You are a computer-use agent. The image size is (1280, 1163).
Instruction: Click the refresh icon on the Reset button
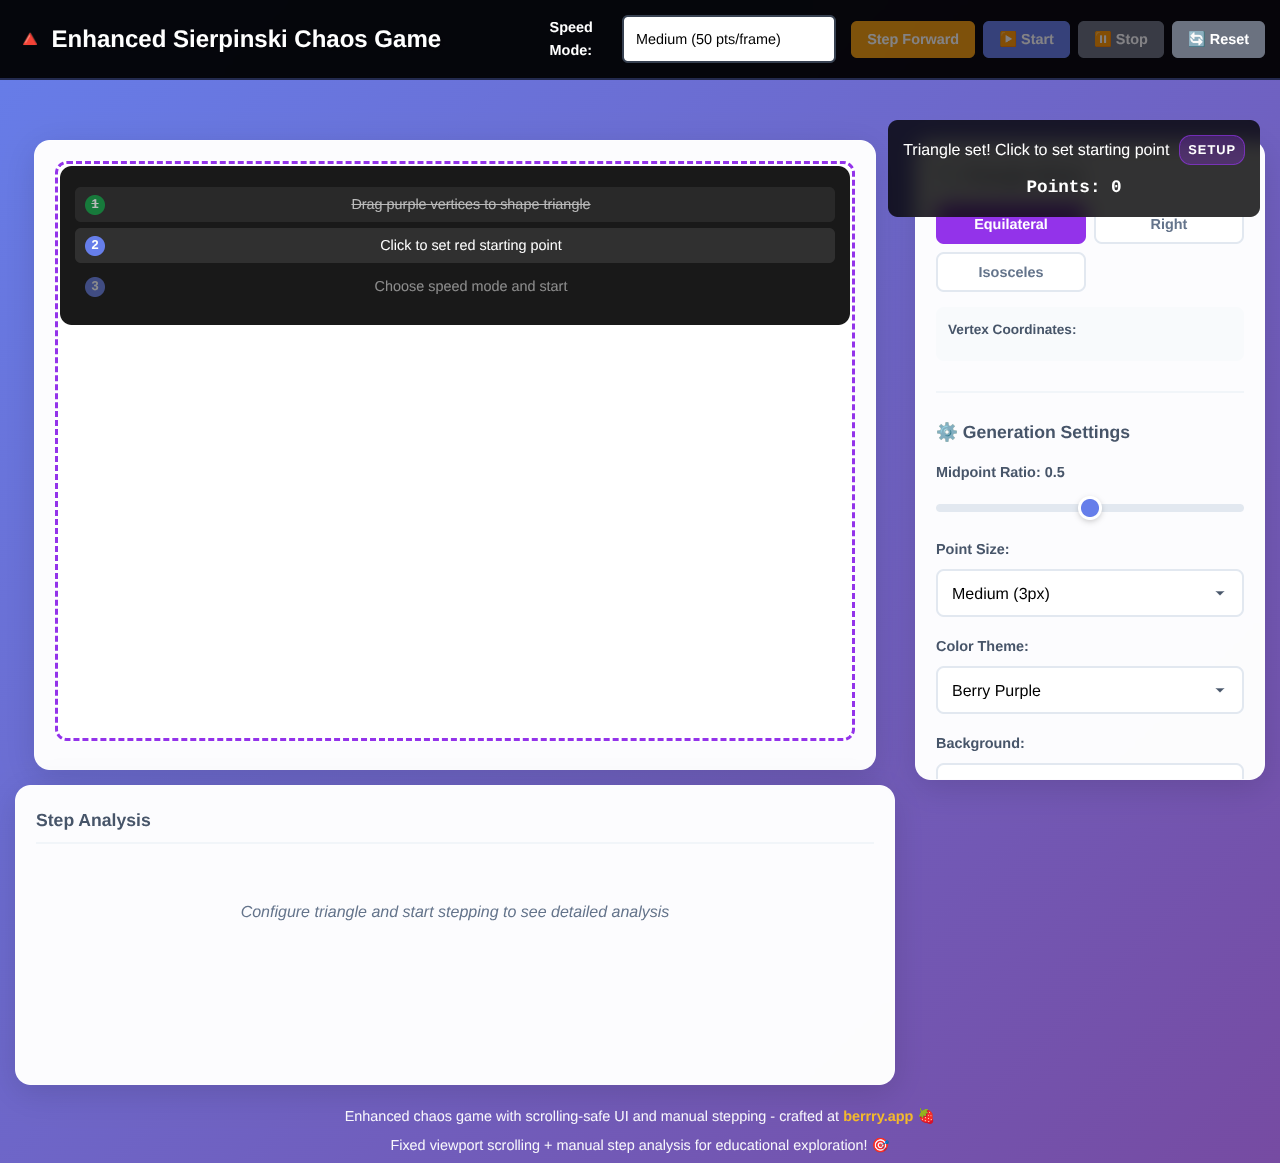1196,39
